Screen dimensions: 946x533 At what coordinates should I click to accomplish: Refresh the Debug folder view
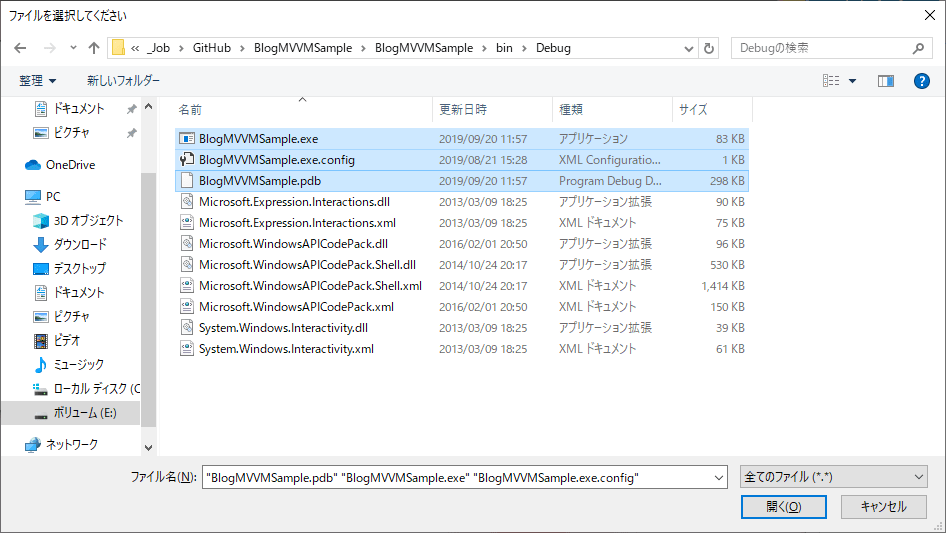click(x=709, y=48)
